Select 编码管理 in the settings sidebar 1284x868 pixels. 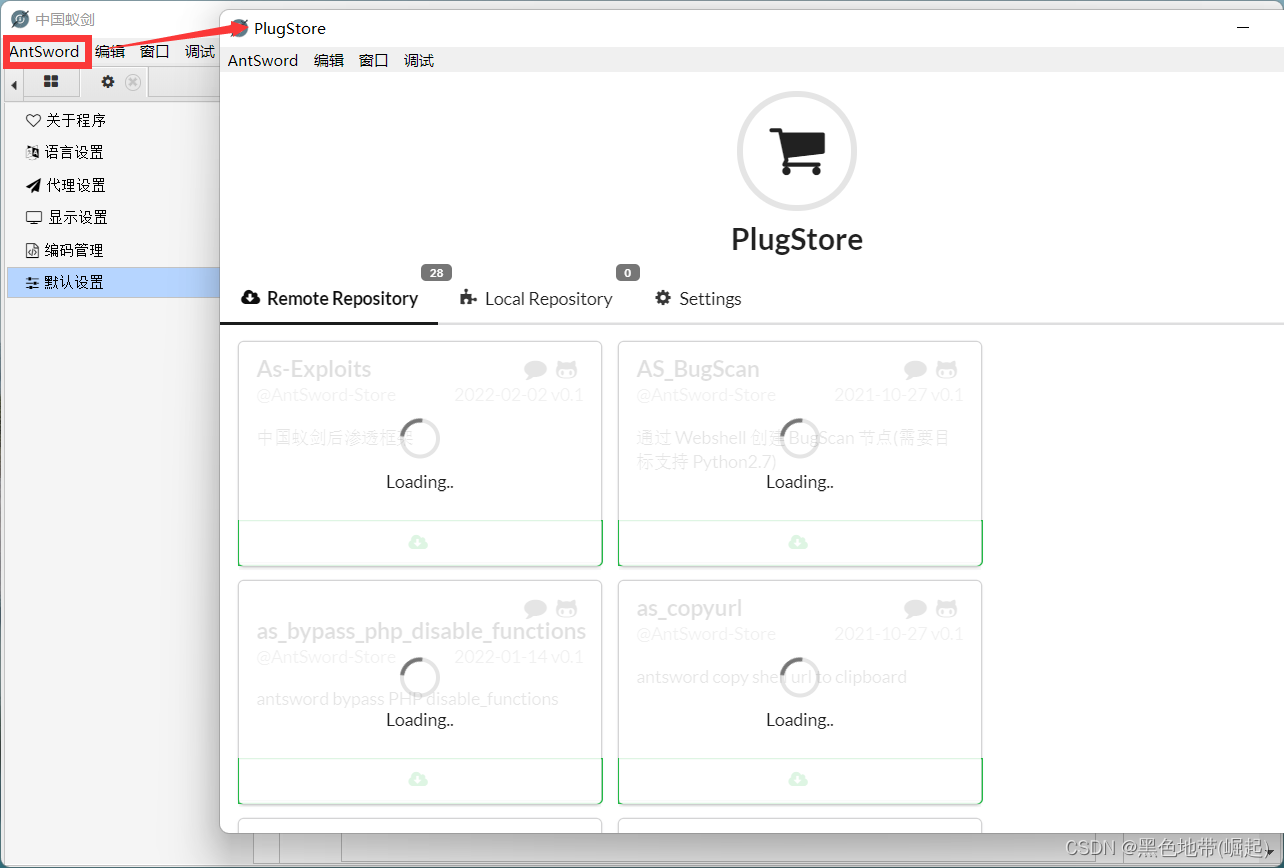[113, 250]
